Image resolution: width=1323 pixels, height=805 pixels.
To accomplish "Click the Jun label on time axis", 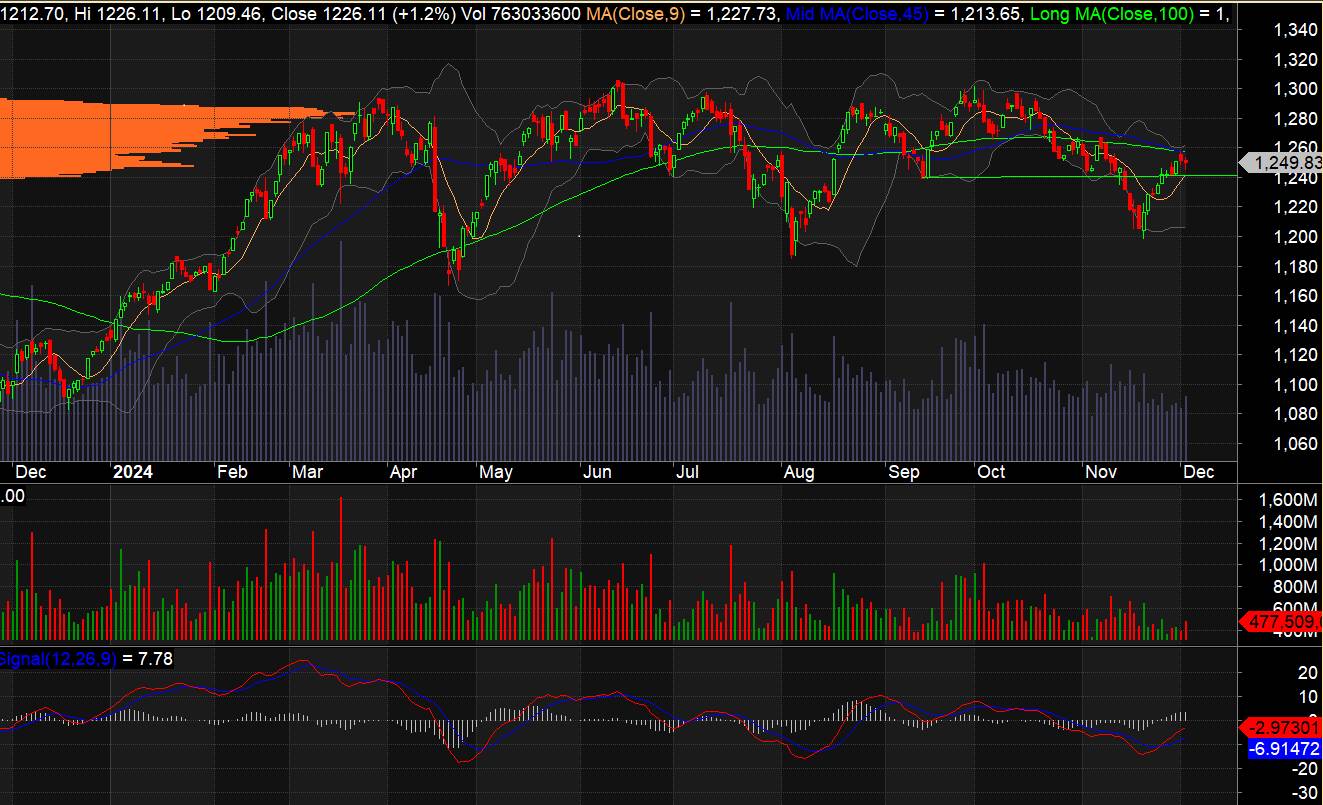I will 597,472.
